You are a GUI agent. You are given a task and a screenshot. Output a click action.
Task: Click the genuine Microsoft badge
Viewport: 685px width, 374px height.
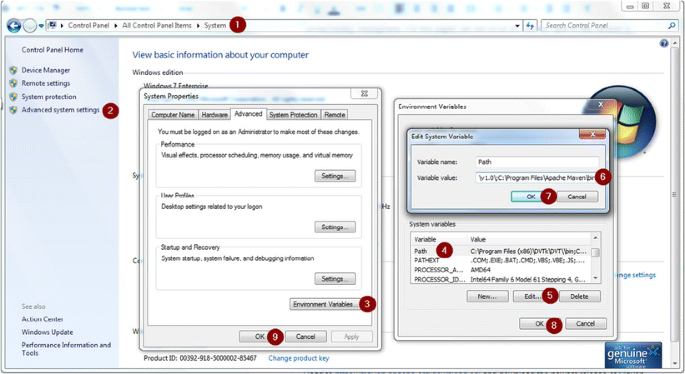click(633, 355)
